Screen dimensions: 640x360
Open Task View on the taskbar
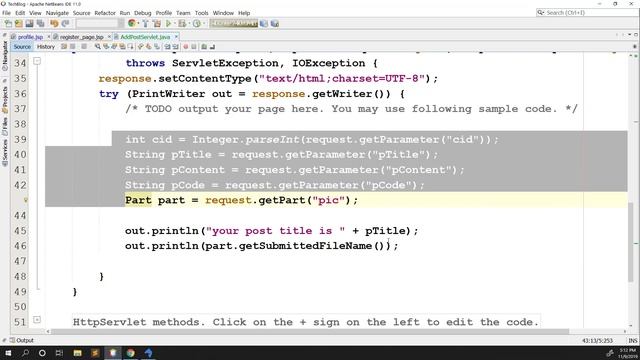click(x=59, y=353)
